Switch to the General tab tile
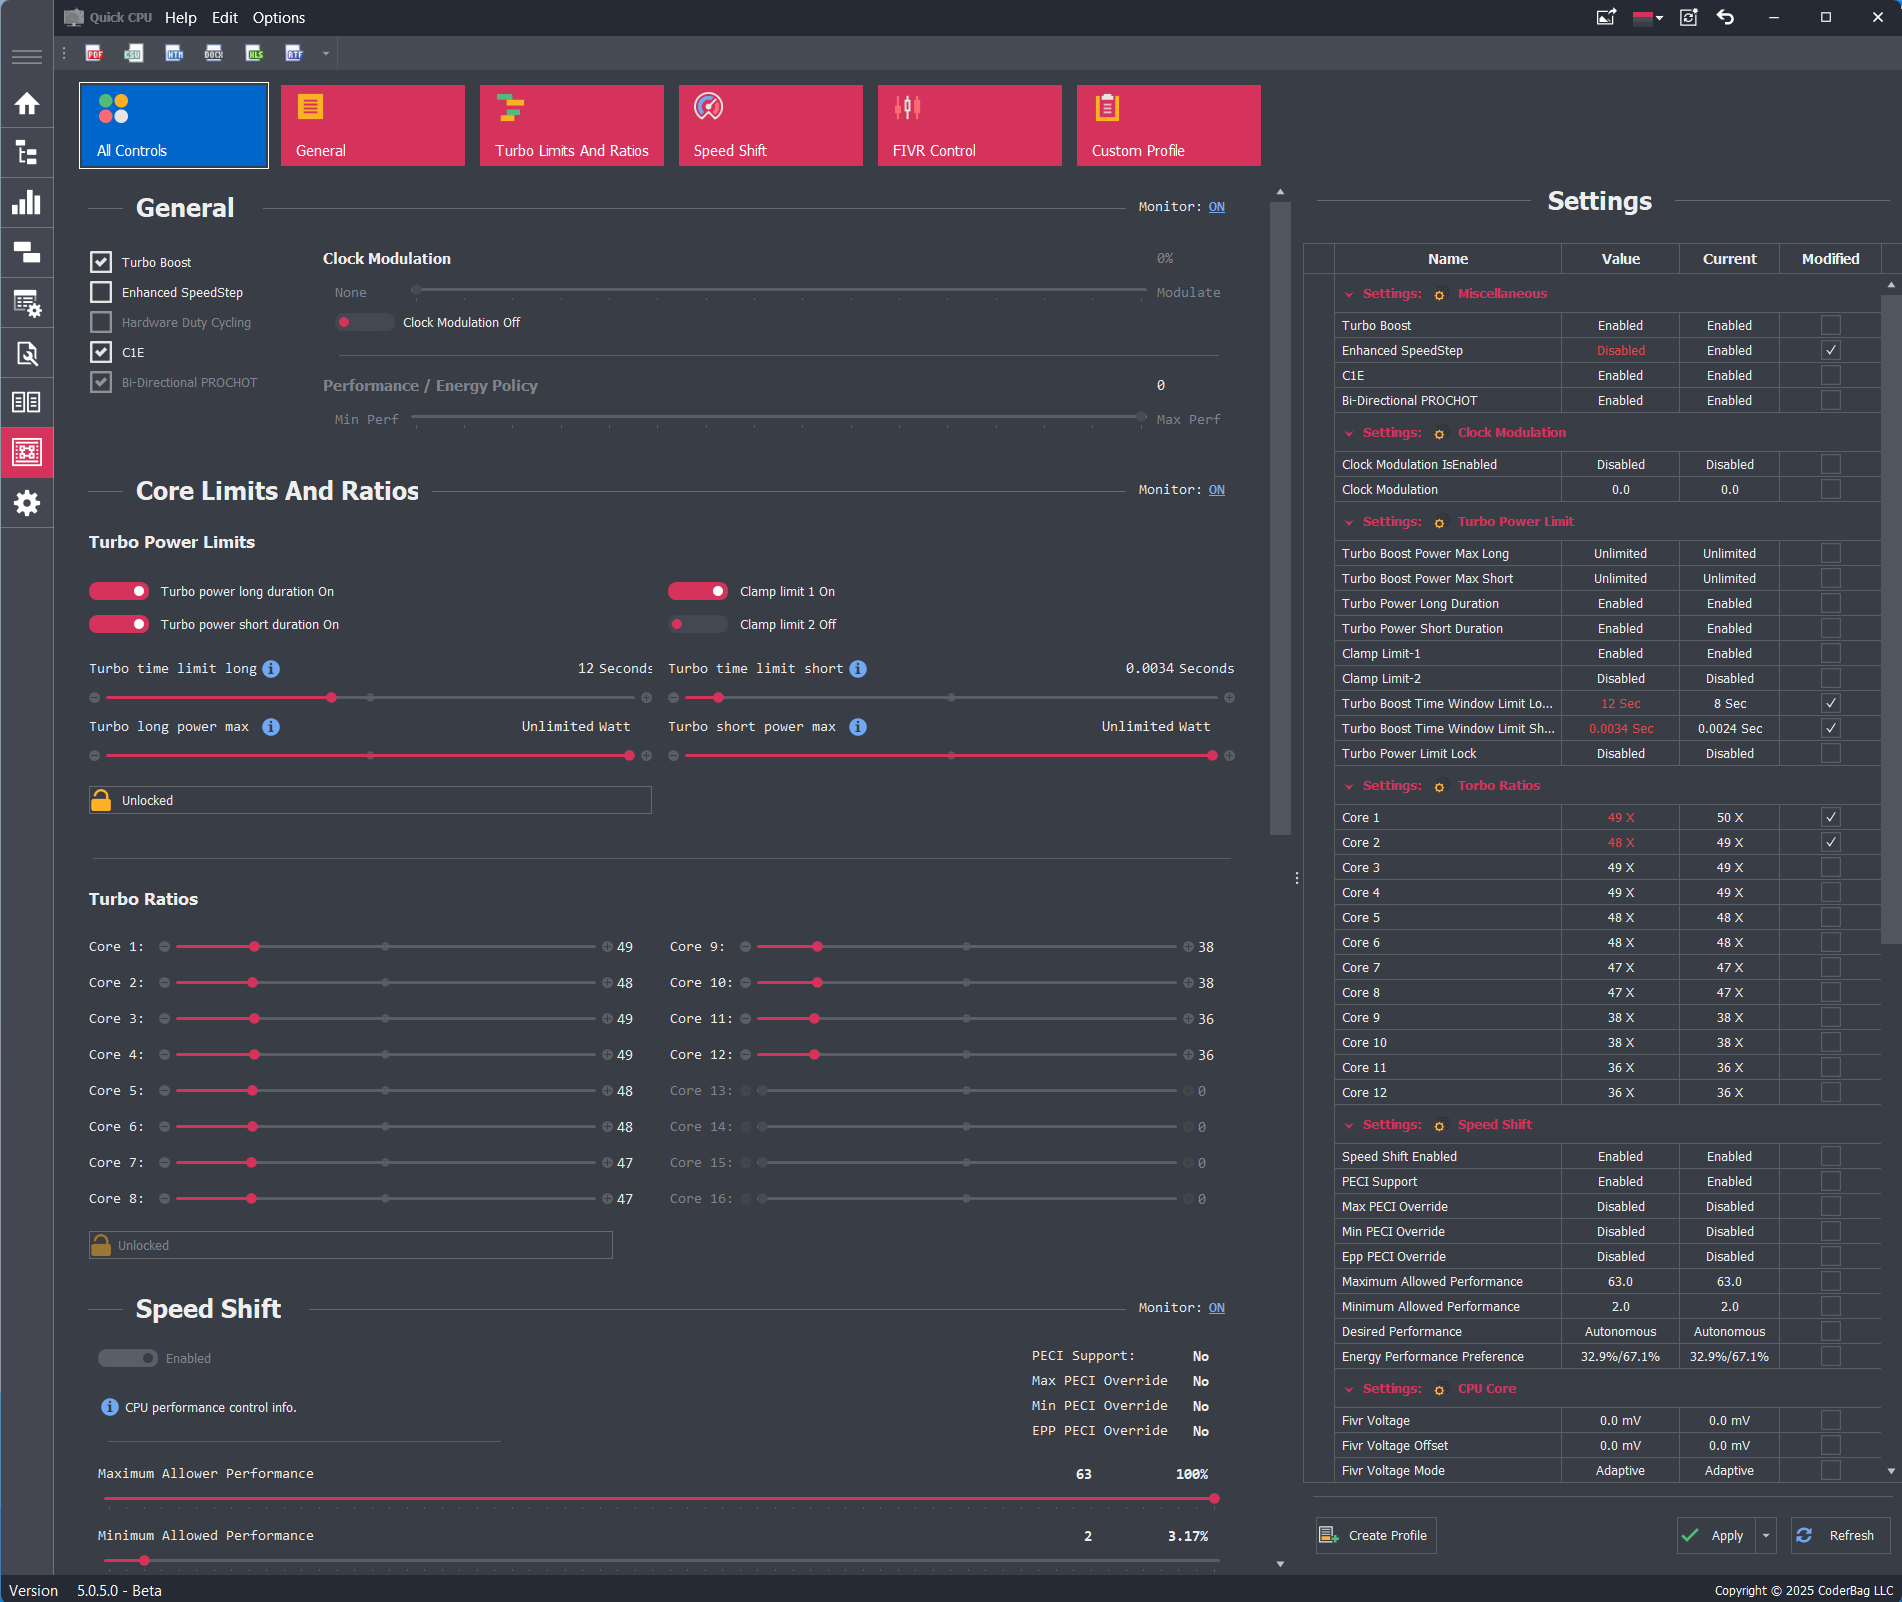This screenshot has height=1602, width=1902. tap(373, 125)
